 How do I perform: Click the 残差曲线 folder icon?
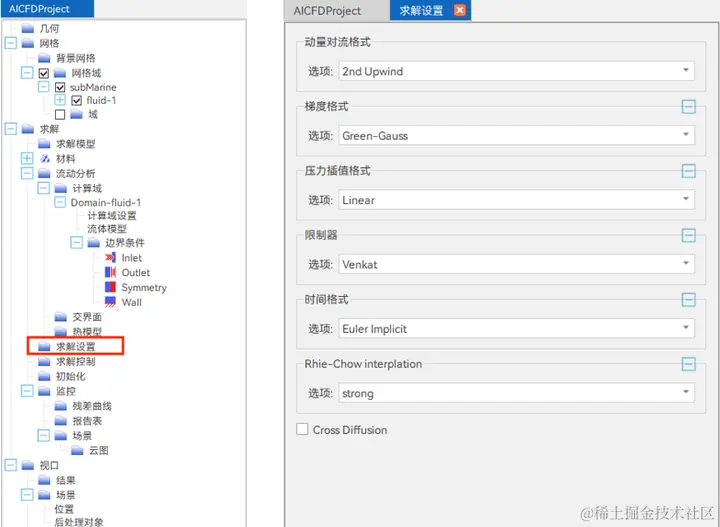coord(61,406)
